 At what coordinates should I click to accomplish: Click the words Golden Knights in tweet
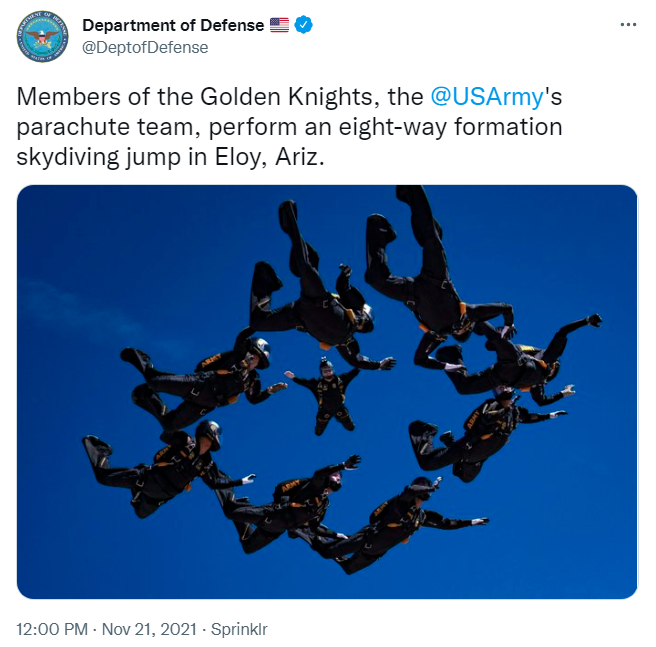coord(286,97)
